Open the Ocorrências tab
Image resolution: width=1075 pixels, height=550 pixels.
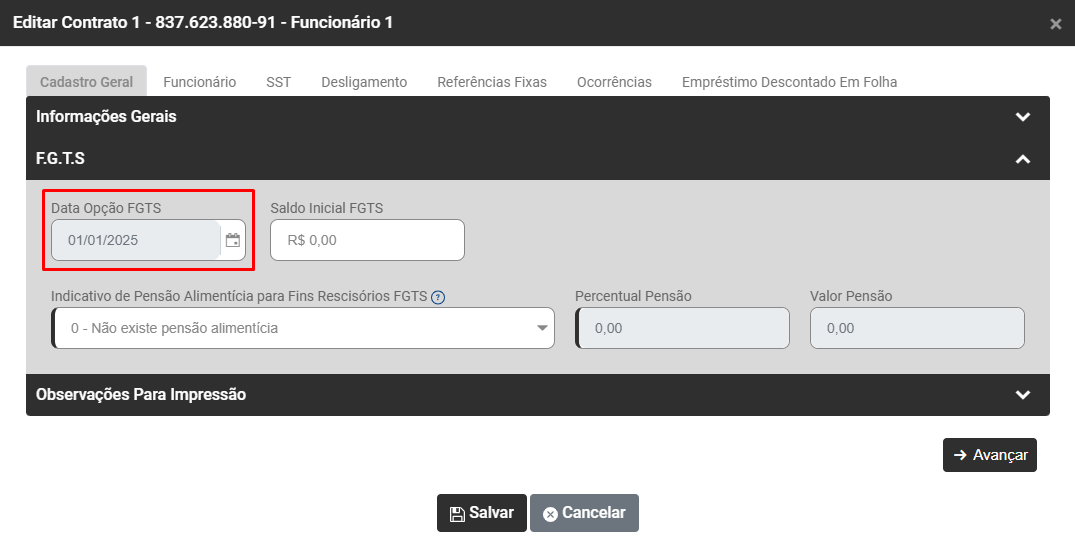(614, 82)
